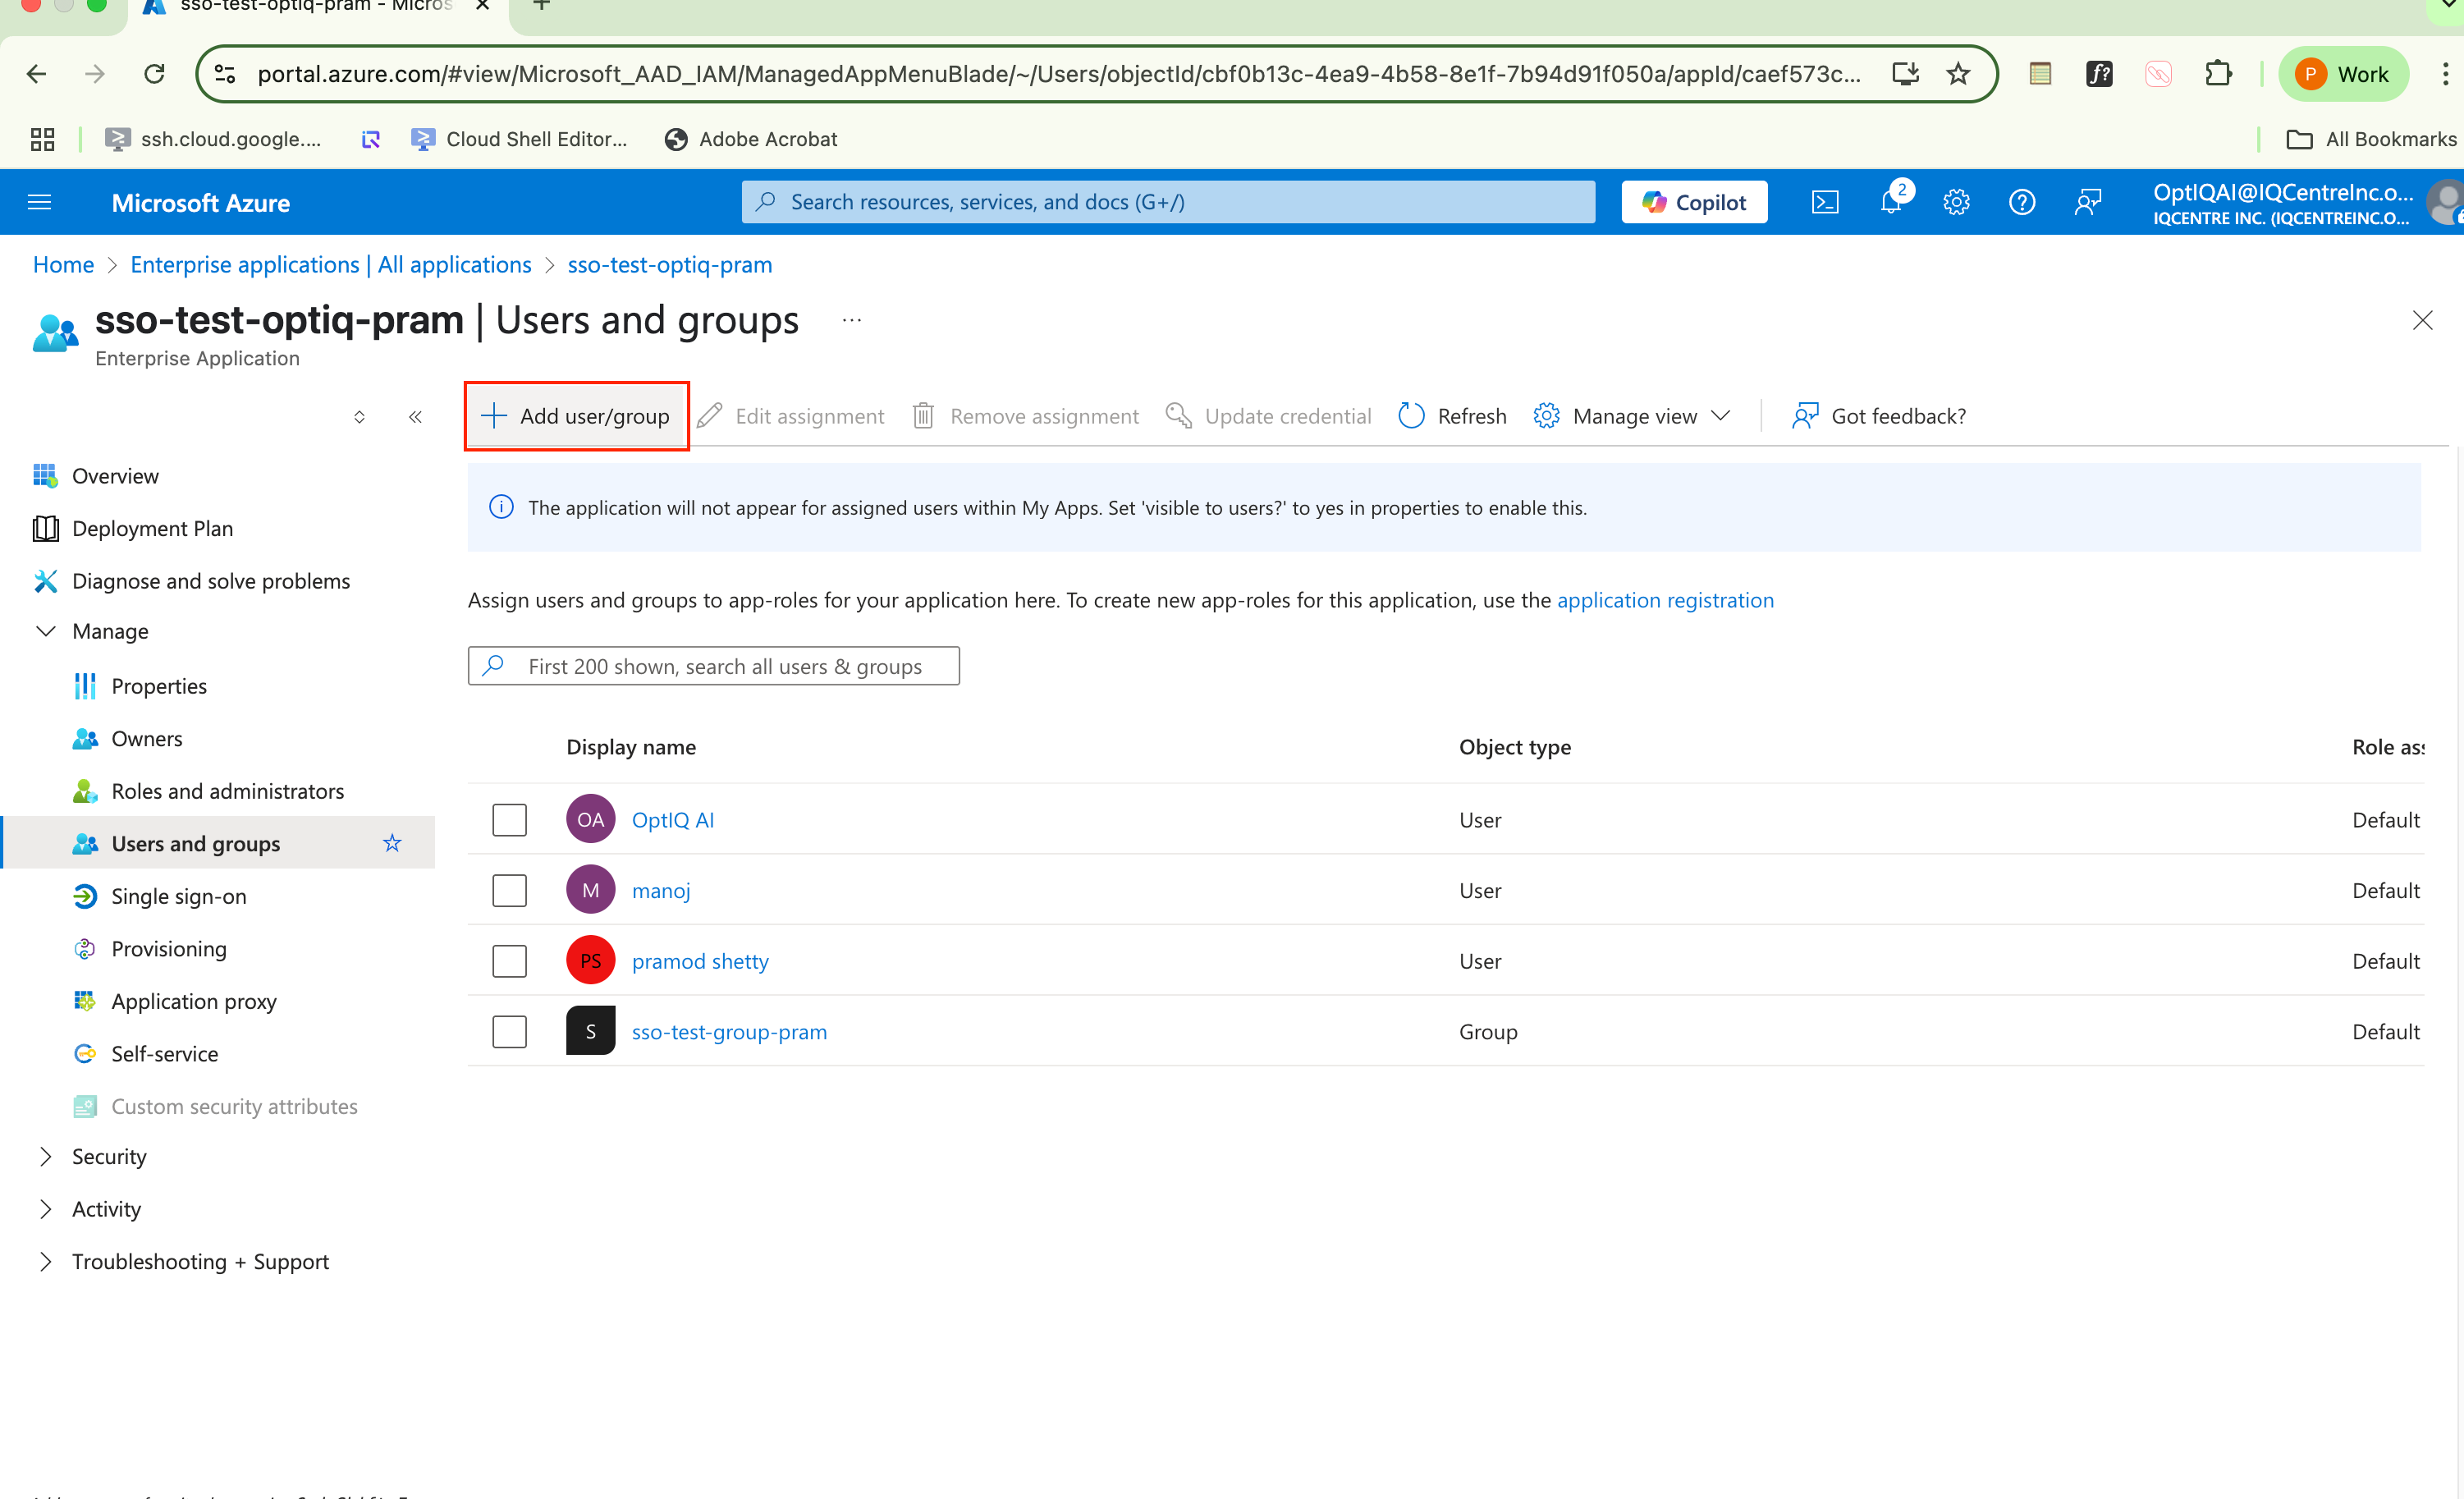The width and height of the screenshot is (2464, 1499).
Task: Click the Add user/group button
Action: tap(576, 416)
